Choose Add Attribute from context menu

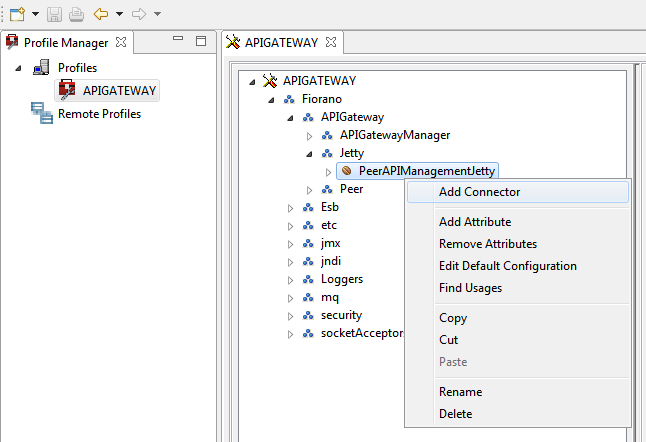coord(518,222)
